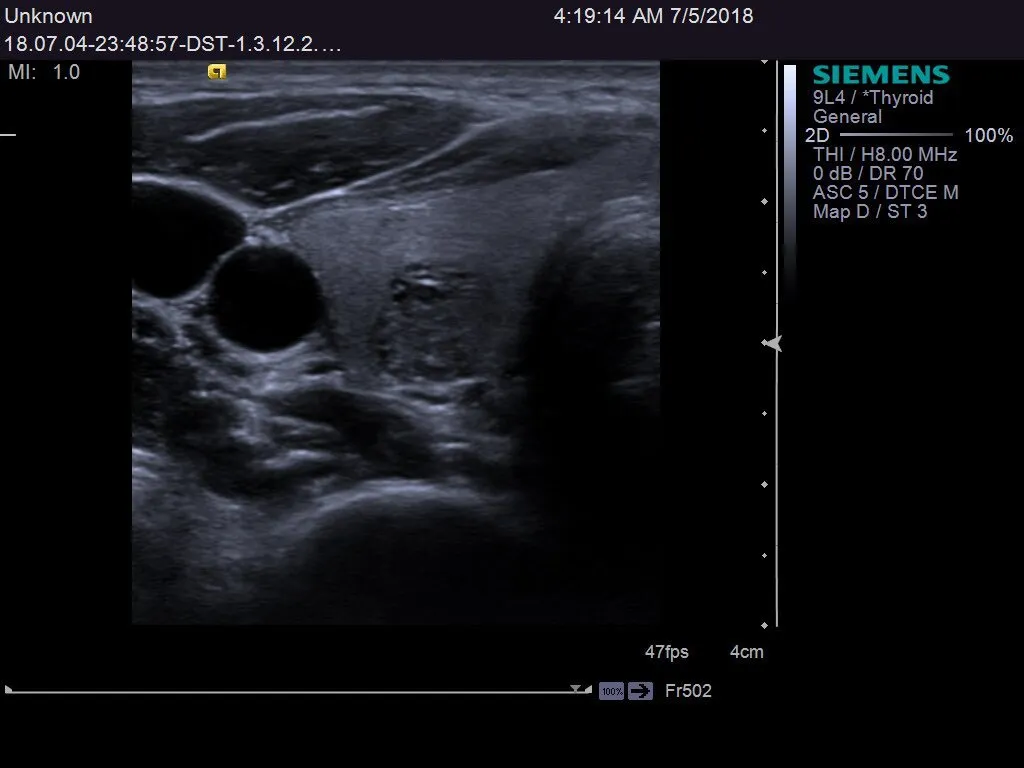Screen dimensions: 1024x768
Task: Click the small 100% playback speed icon
Action: [611, 691]
